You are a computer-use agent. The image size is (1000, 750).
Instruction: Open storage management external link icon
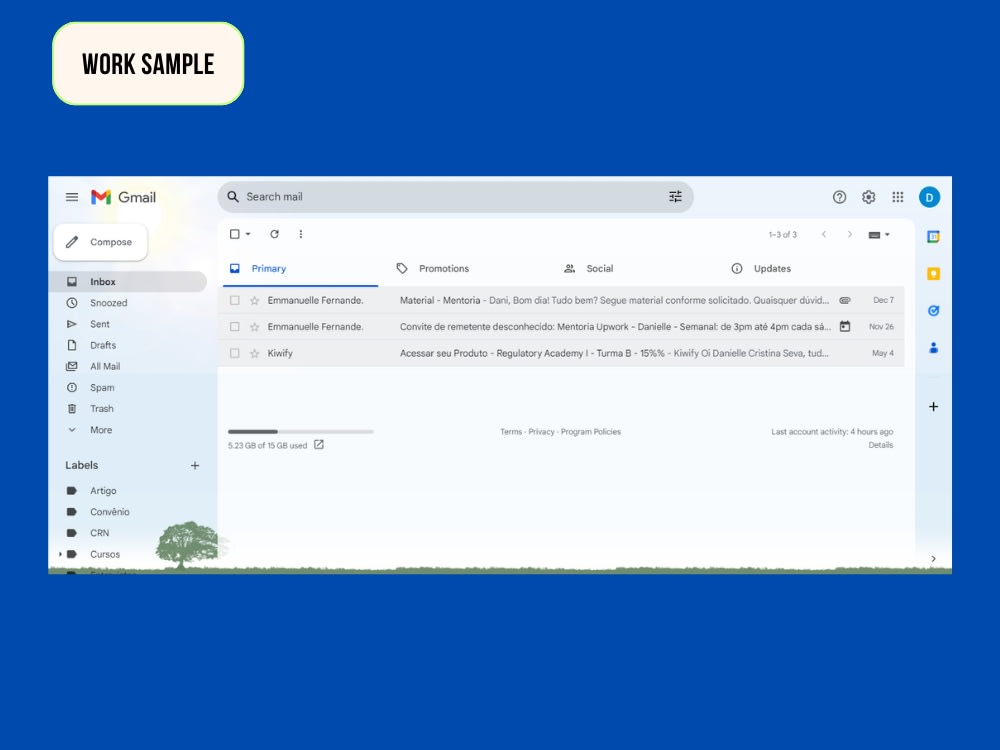pos(319,445)
